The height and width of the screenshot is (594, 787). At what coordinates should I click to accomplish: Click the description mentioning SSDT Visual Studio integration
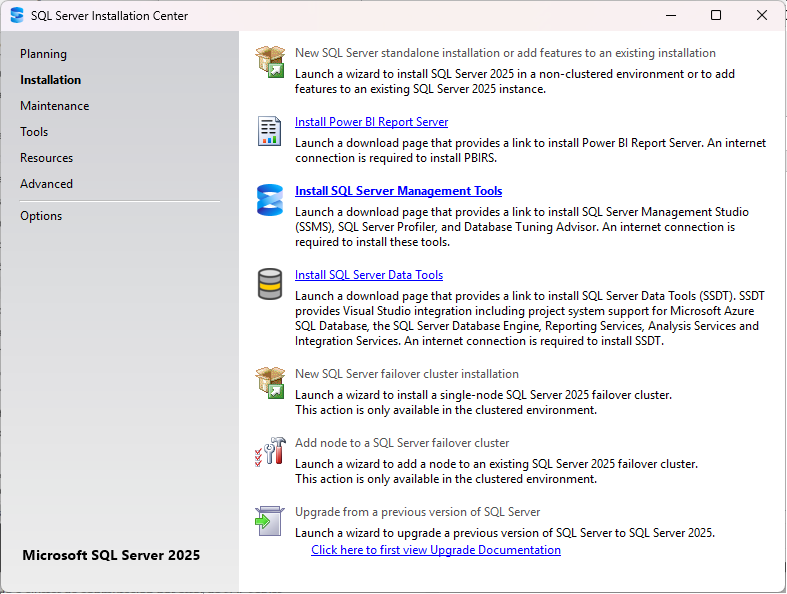pos(530,318)
